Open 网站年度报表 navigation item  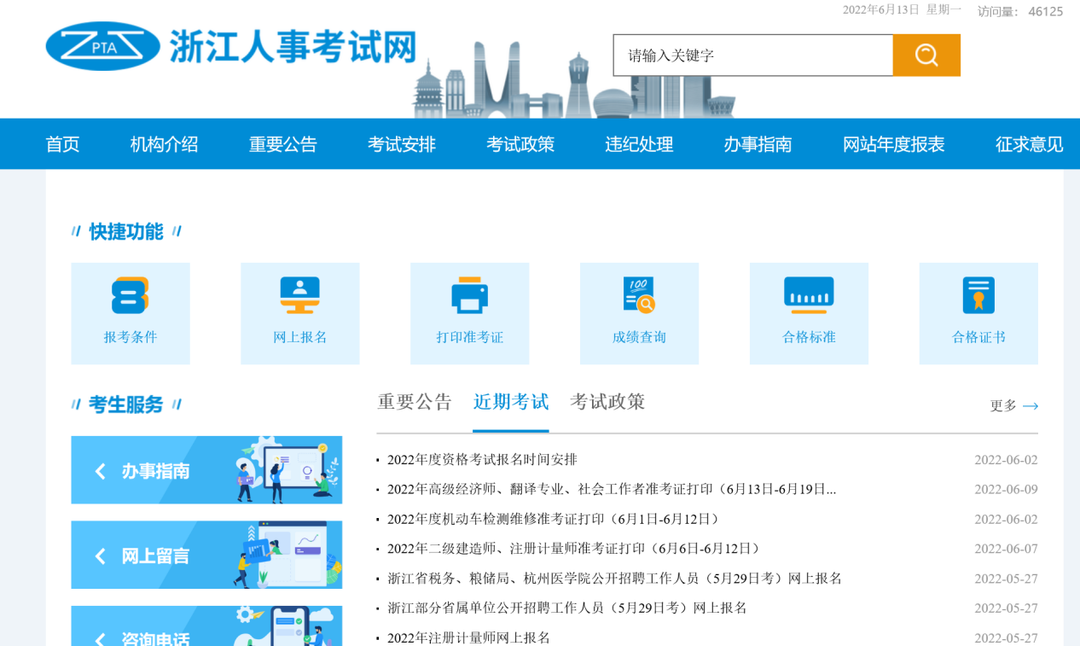(893, 144)
